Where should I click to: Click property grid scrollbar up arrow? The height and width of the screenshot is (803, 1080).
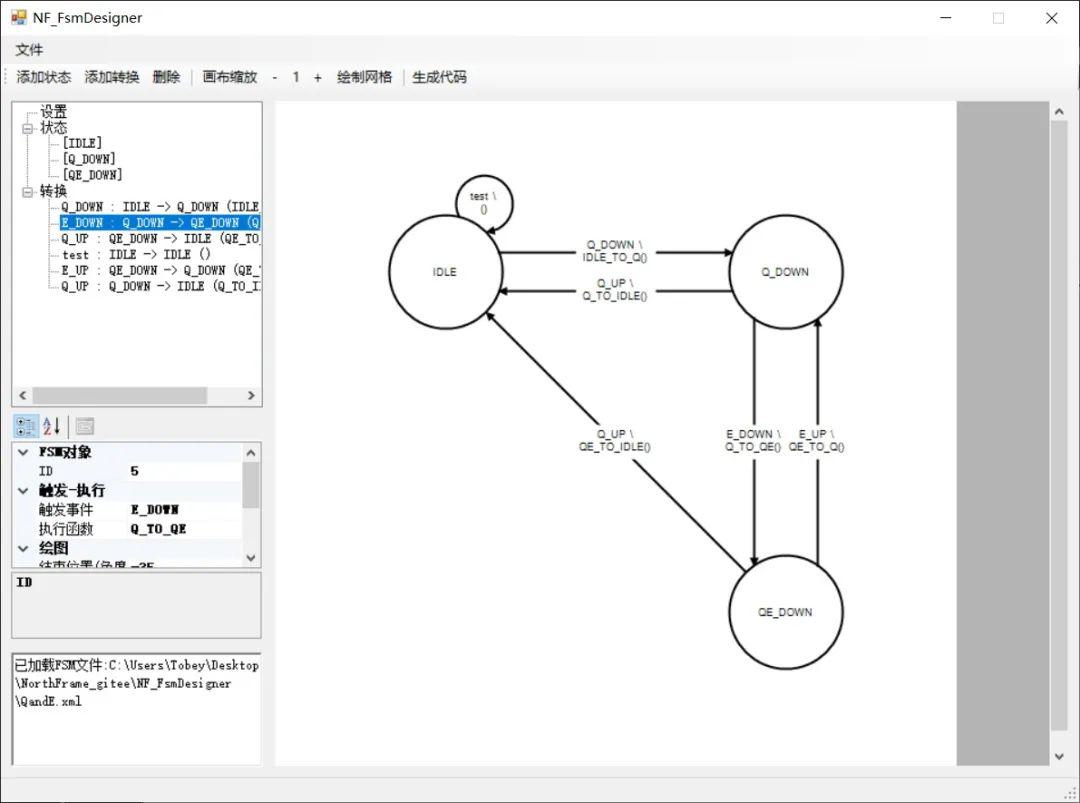(251, 452)
